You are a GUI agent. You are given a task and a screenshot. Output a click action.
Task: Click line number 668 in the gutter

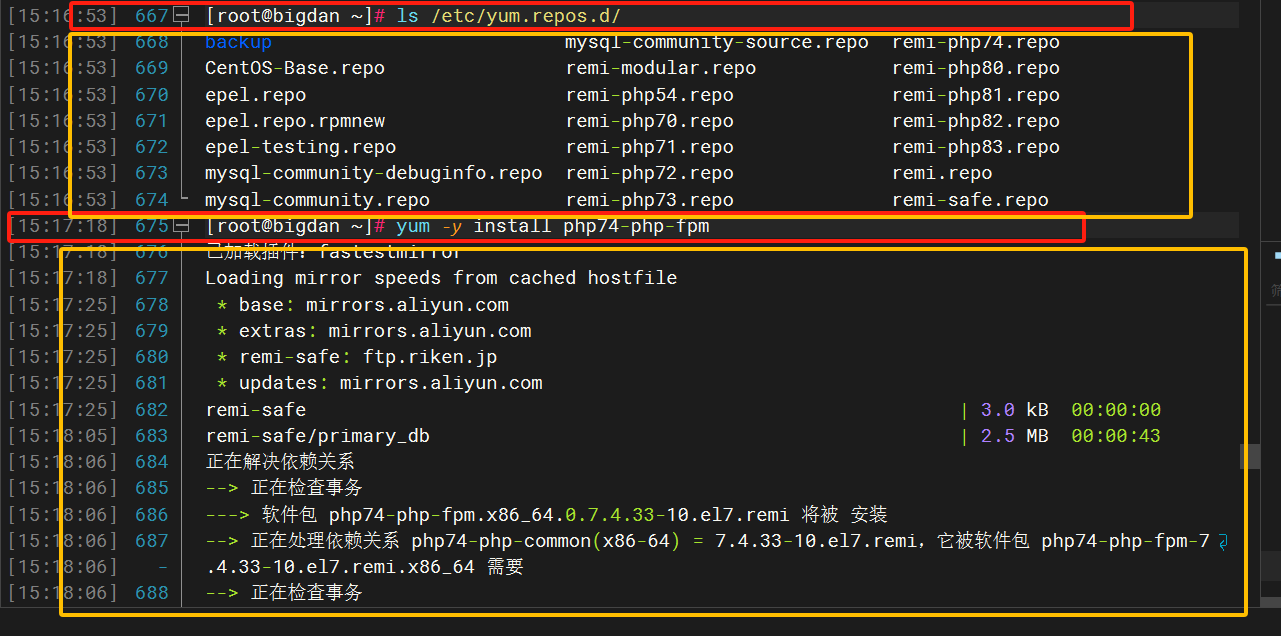[152, 42]
